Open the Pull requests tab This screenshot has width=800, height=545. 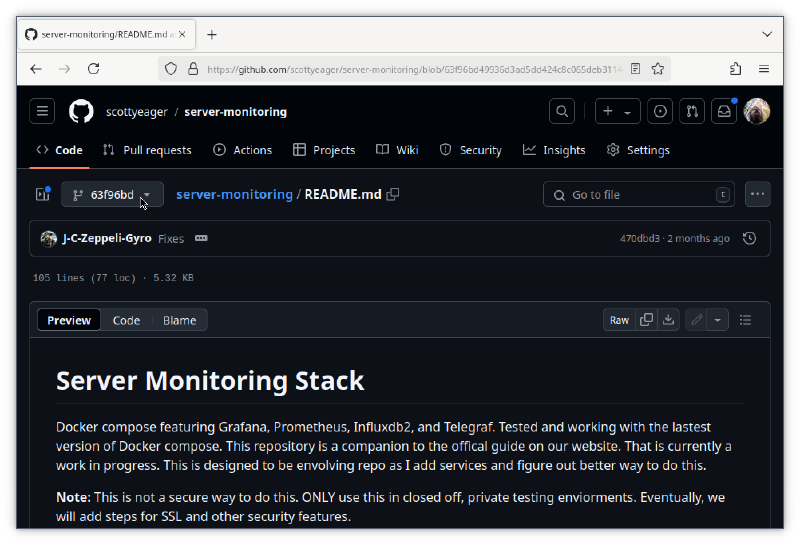(147, 150)
